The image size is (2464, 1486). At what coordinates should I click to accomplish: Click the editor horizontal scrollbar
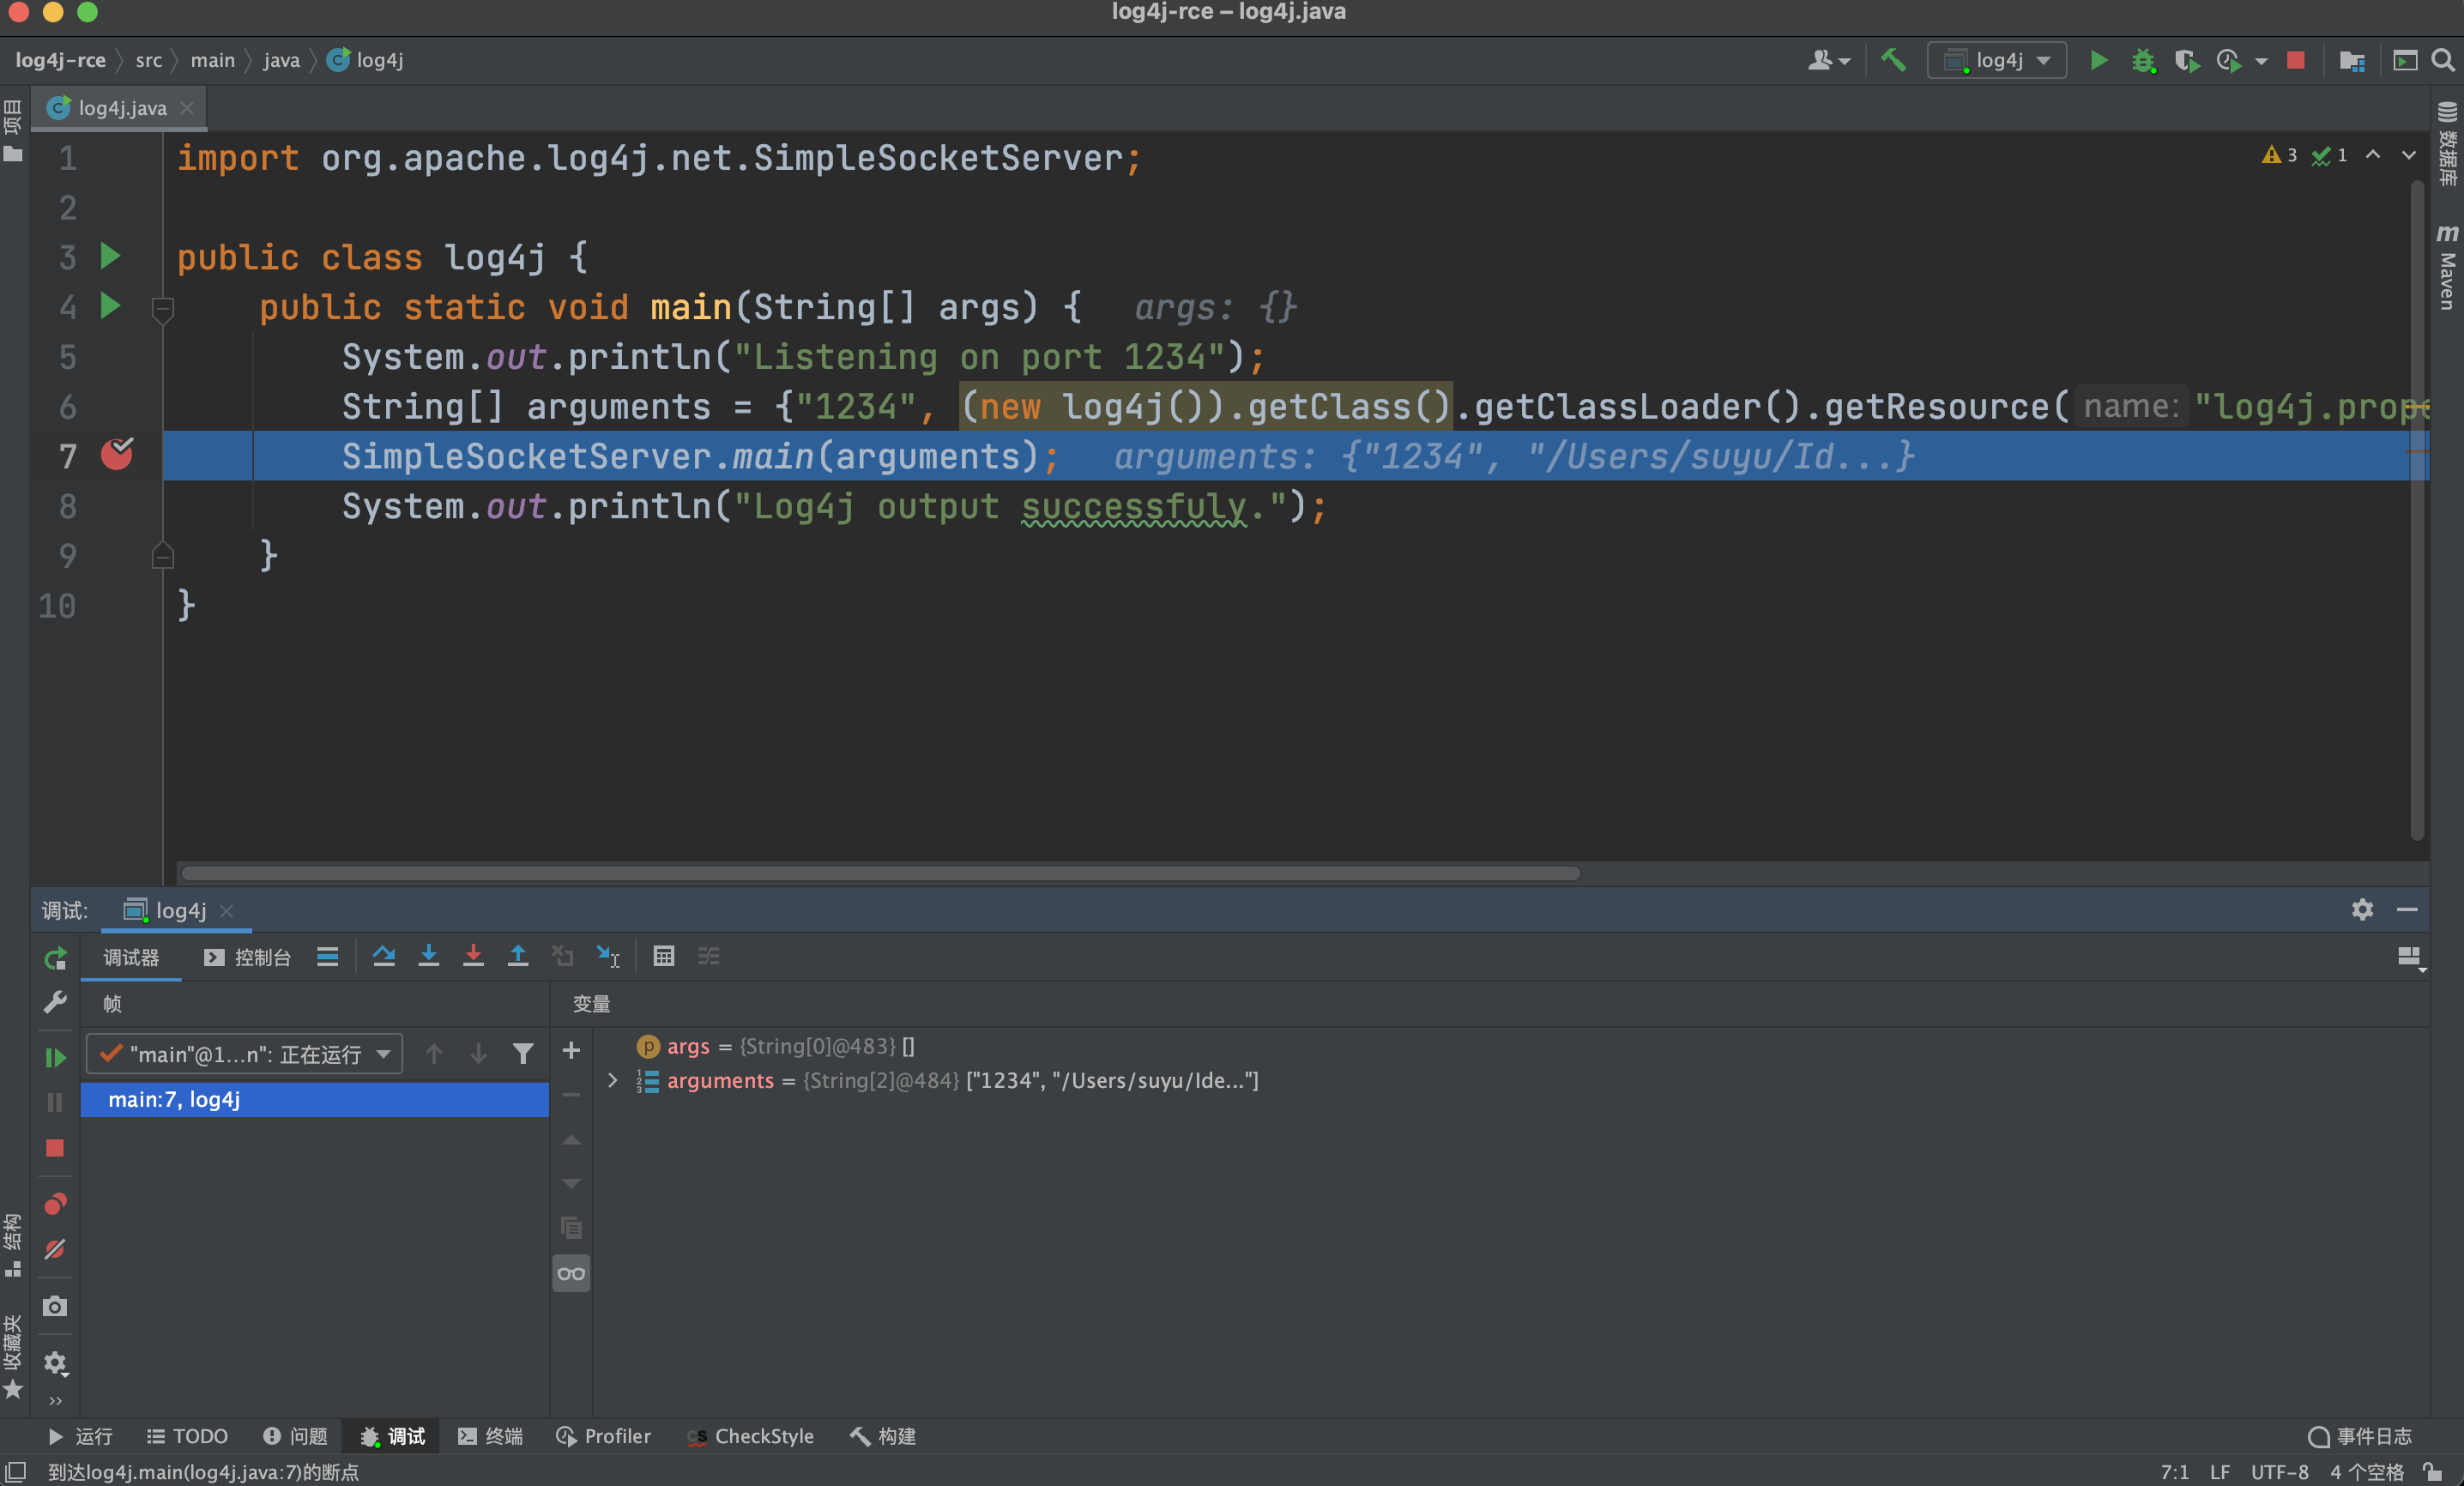pyautogui.click(x=880, y=873)
